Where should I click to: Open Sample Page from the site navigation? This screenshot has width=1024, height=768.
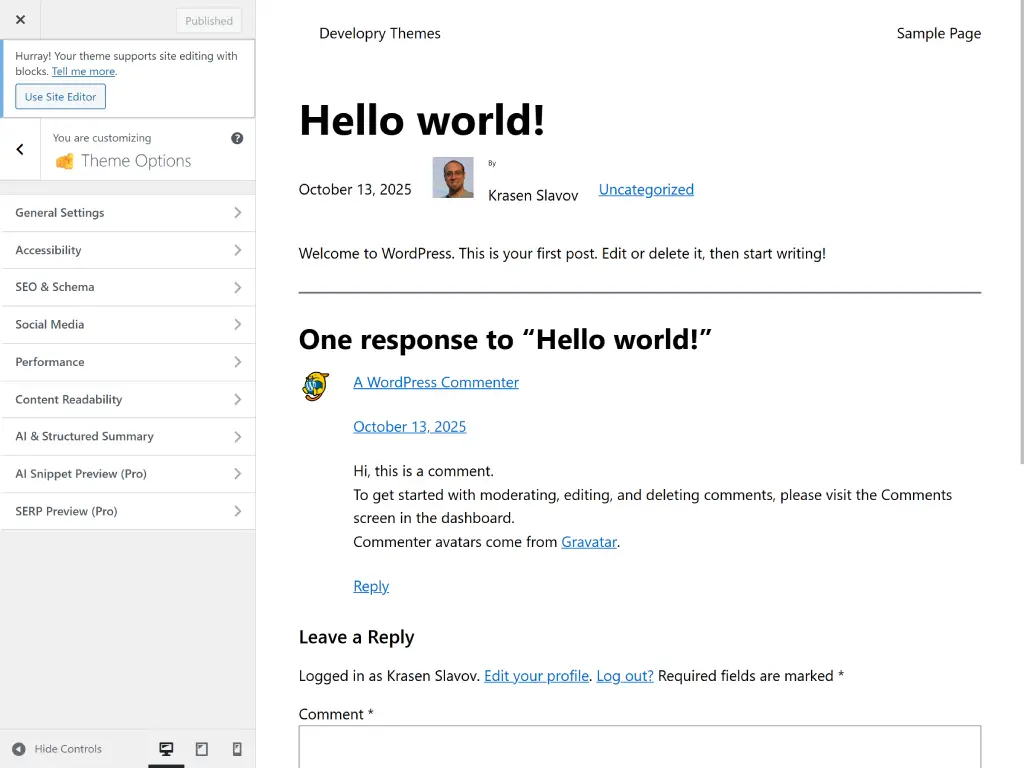pyautogui.click(x=938, y=33)
